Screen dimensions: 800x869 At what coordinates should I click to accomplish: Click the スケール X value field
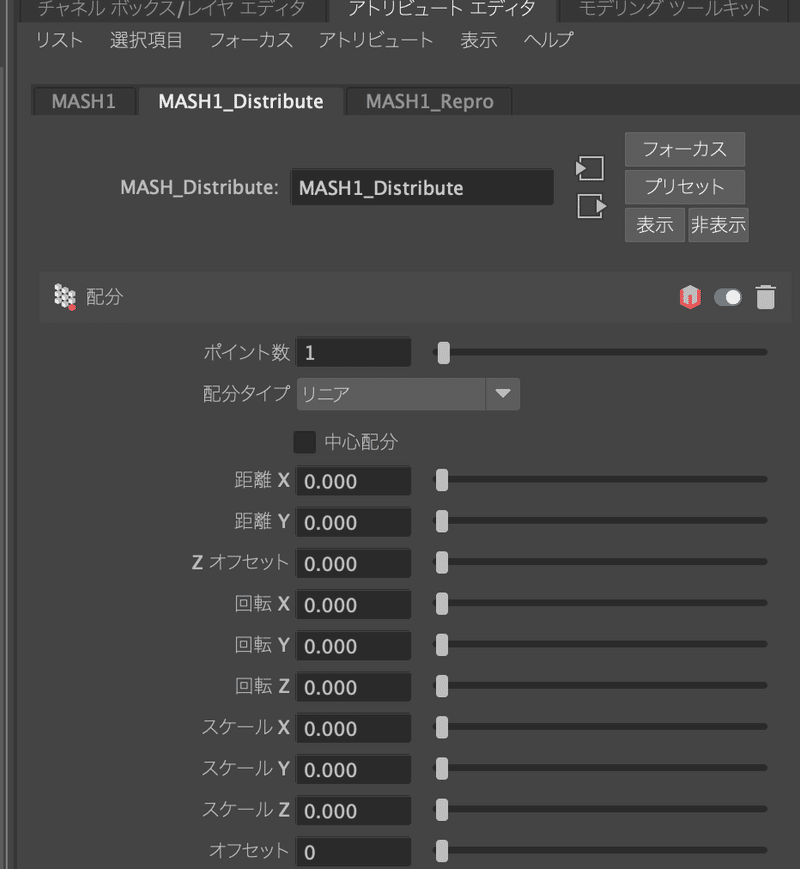(354, 728)
